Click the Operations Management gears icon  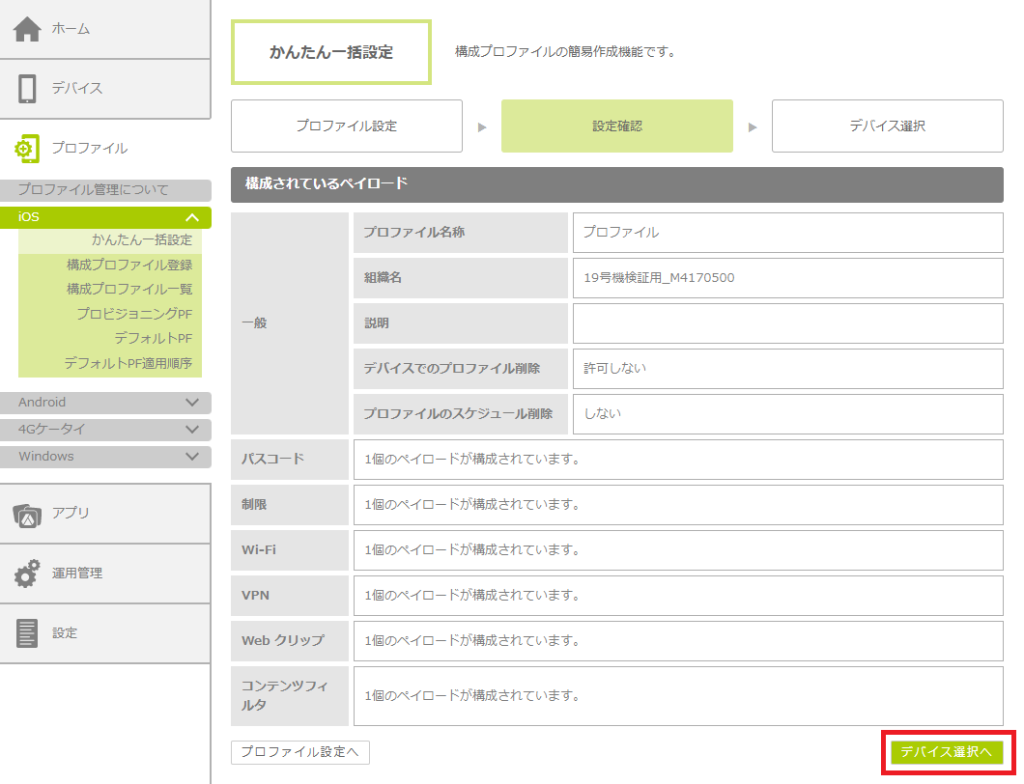[27, 574]
